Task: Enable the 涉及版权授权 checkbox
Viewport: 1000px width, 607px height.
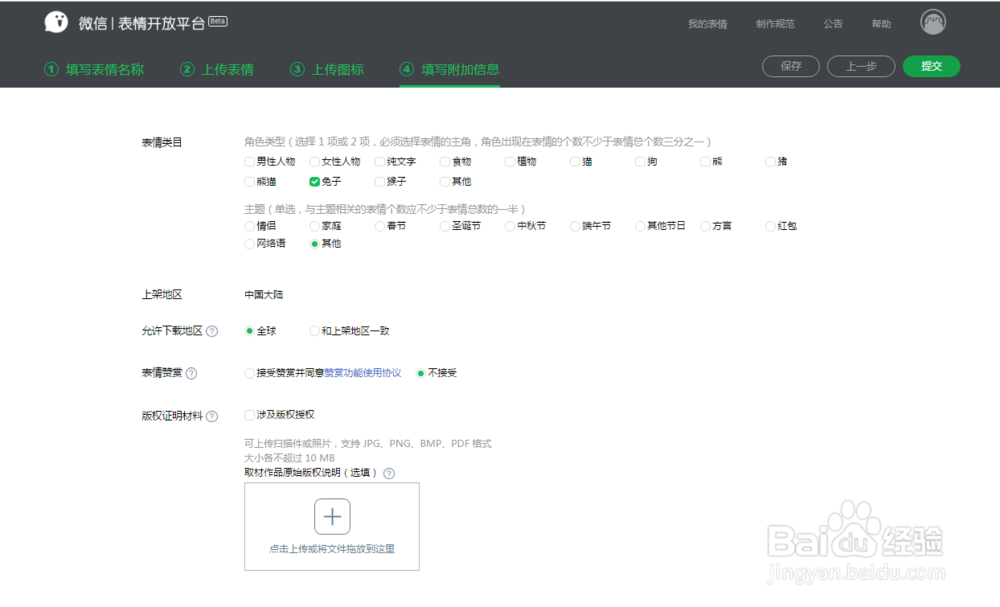Action: [x=248, y=414]
